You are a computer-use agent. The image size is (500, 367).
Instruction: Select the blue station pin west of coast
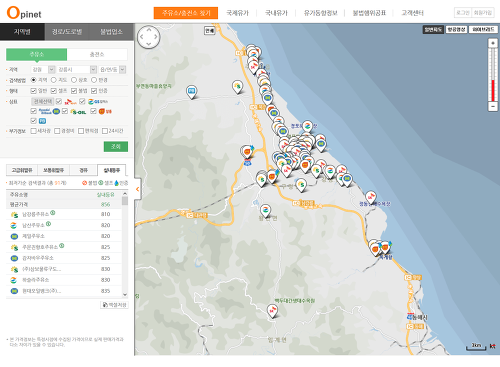191,91
